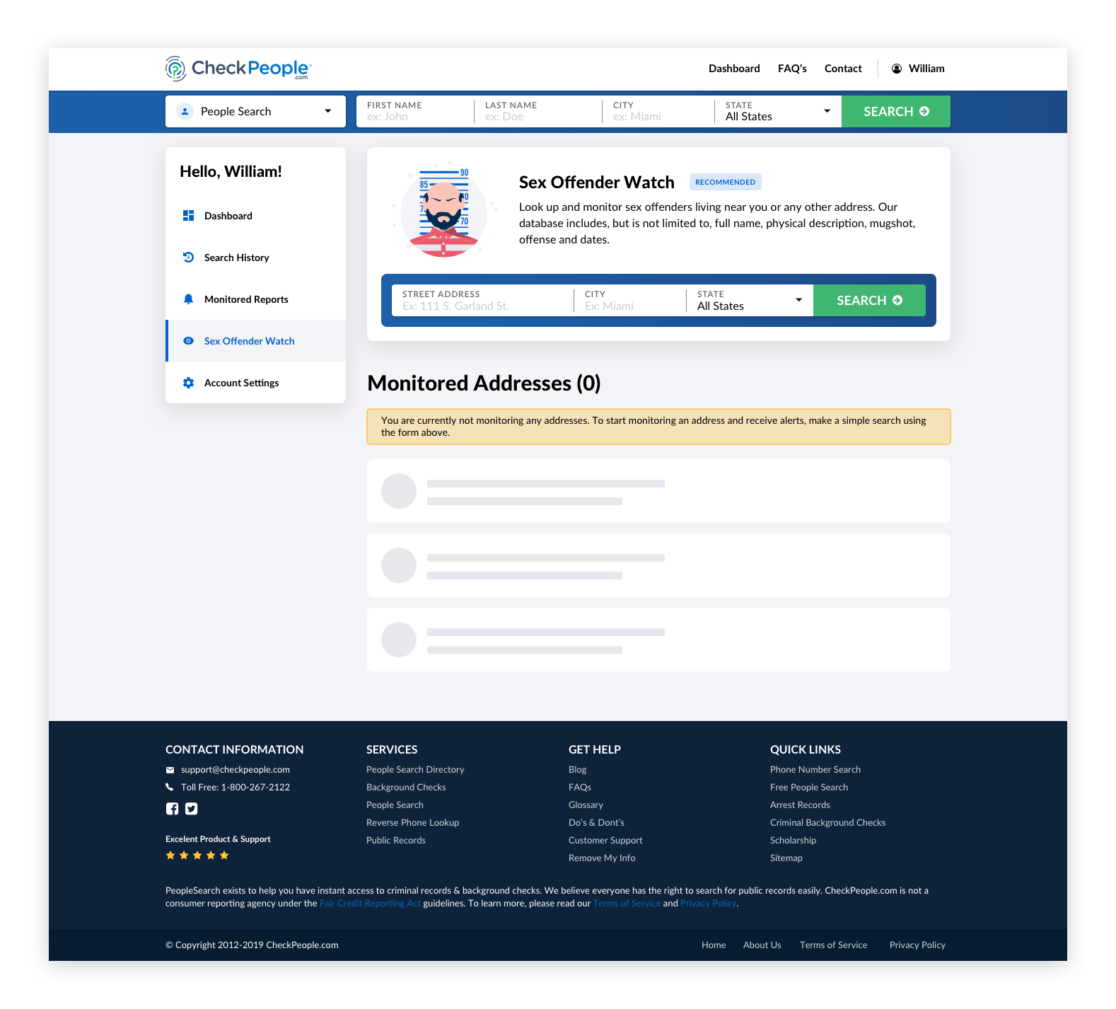Open the Fair Credit Reporting Act link
Image resolution: width=1116 pixels, height=1009 pixels.
point(370,903)
